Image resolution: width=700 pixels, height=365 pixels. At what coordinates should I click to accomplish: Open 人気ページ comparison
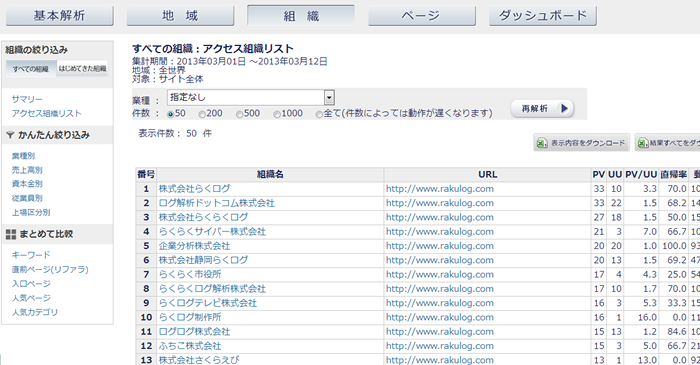click(x=31, y=298)
